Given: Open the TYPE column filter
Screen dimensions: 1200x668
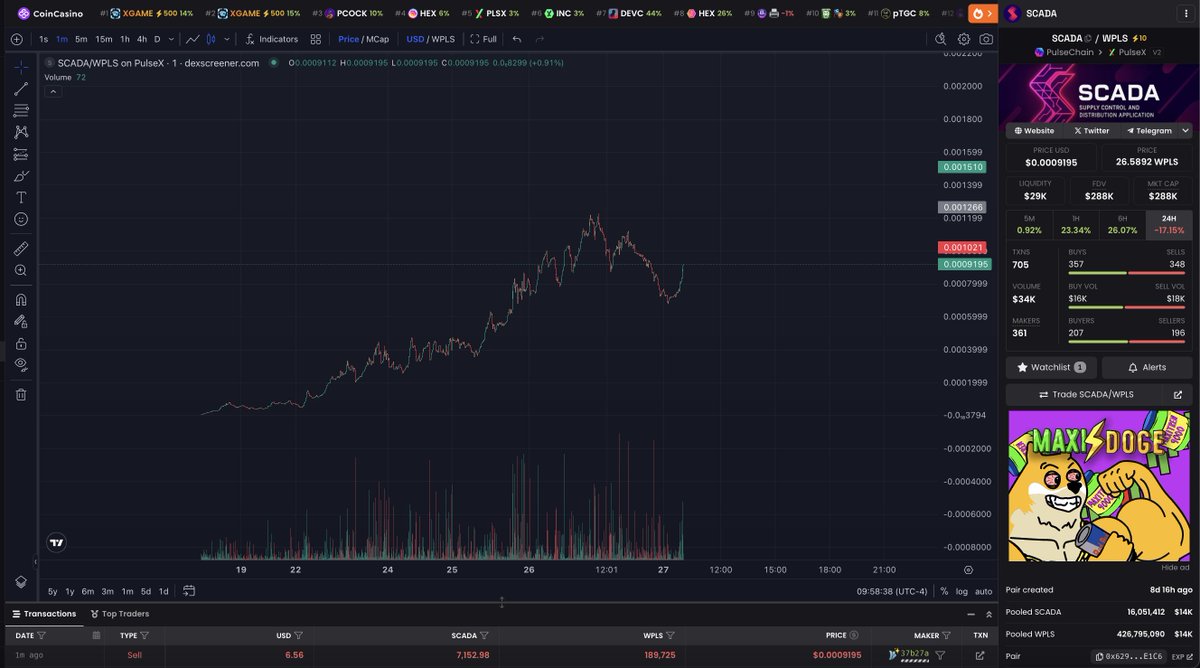Looking at the screenshot, I should click(x=144, y=635).
